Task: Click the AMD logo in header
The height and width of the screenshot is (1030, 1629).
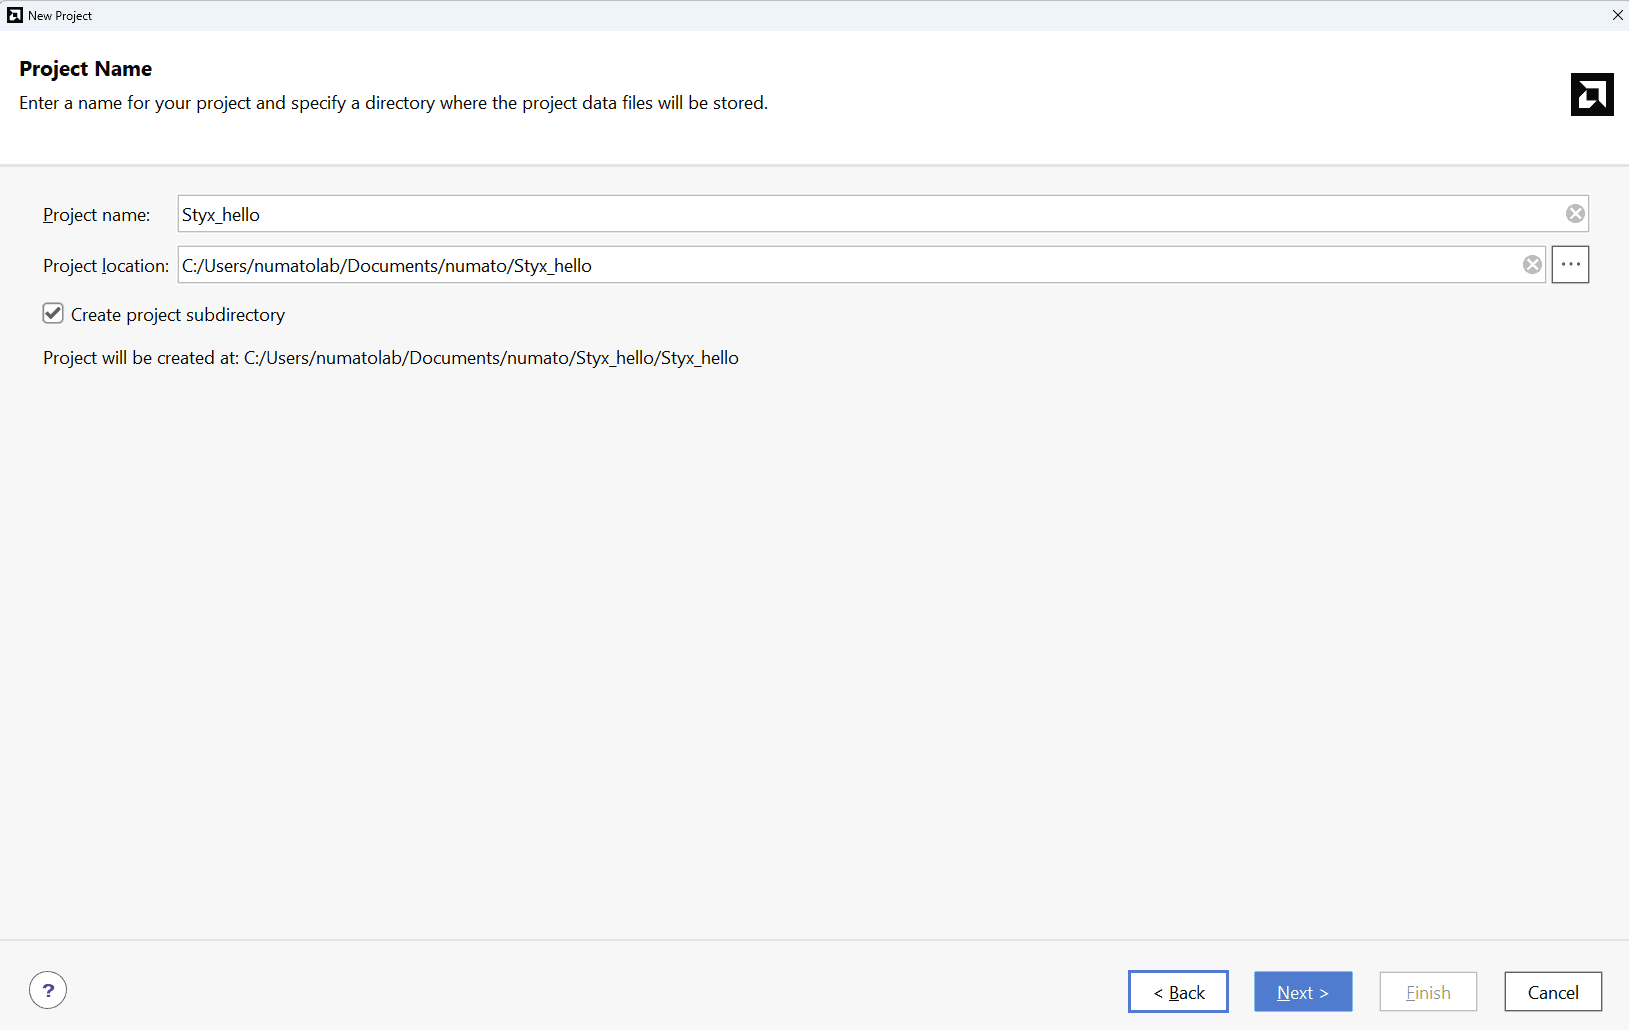Action: click(x=1592, y=95)
